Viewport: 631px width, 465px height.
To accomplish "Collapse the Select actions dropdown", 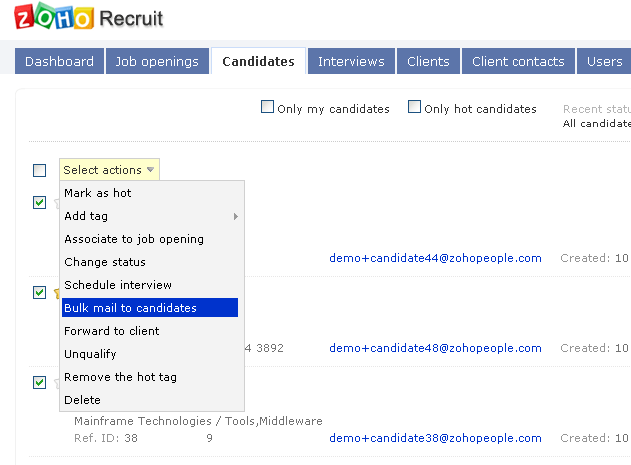I will (x=109, y=170).
